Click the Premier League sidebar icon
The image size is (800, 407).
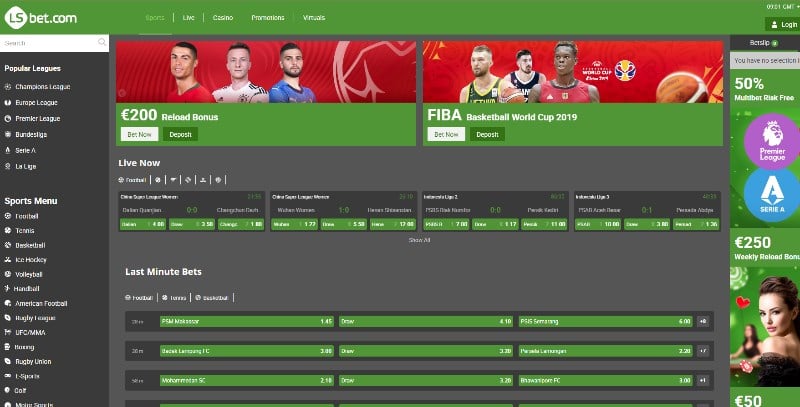[8, 118]
